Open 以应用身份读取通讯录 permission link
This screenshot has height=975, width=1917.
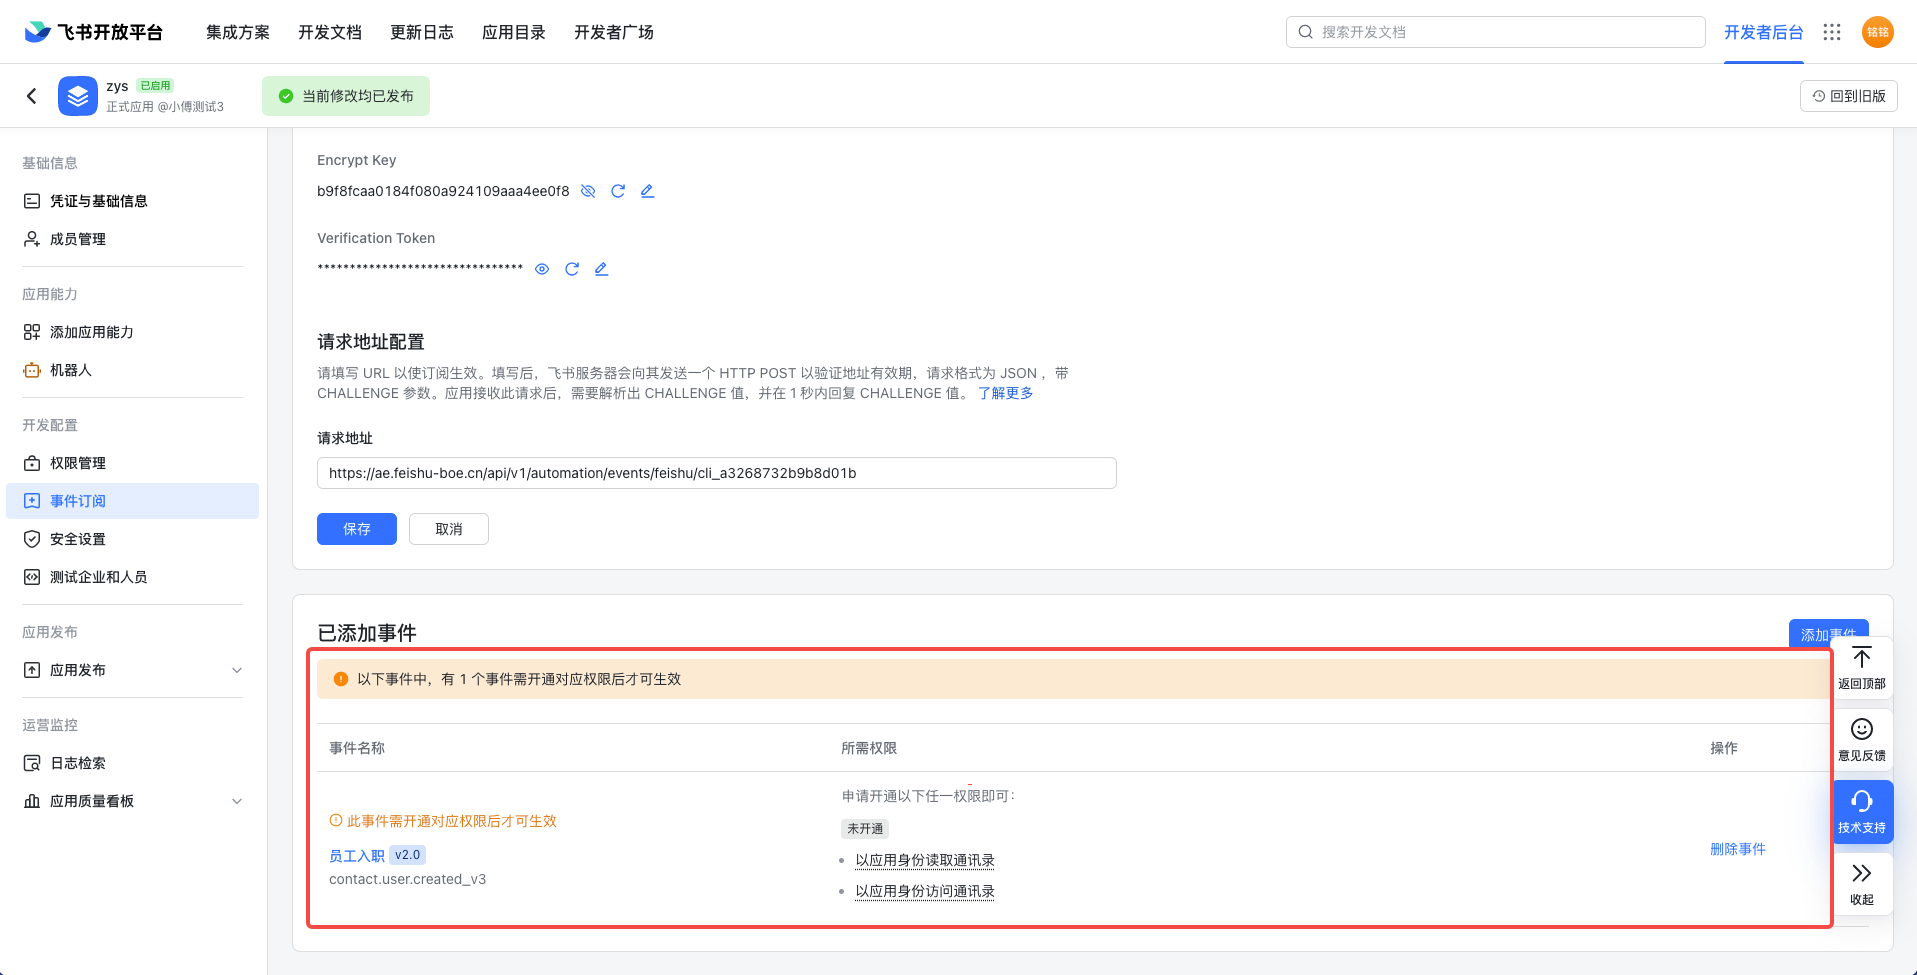click(x=925, y=860)
